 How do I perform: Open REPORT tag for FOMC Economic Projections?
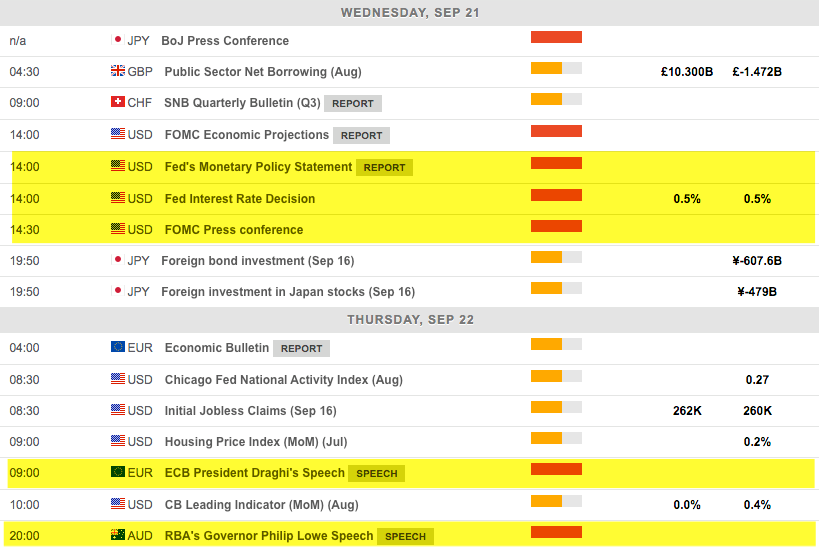[x=361, y=135]
